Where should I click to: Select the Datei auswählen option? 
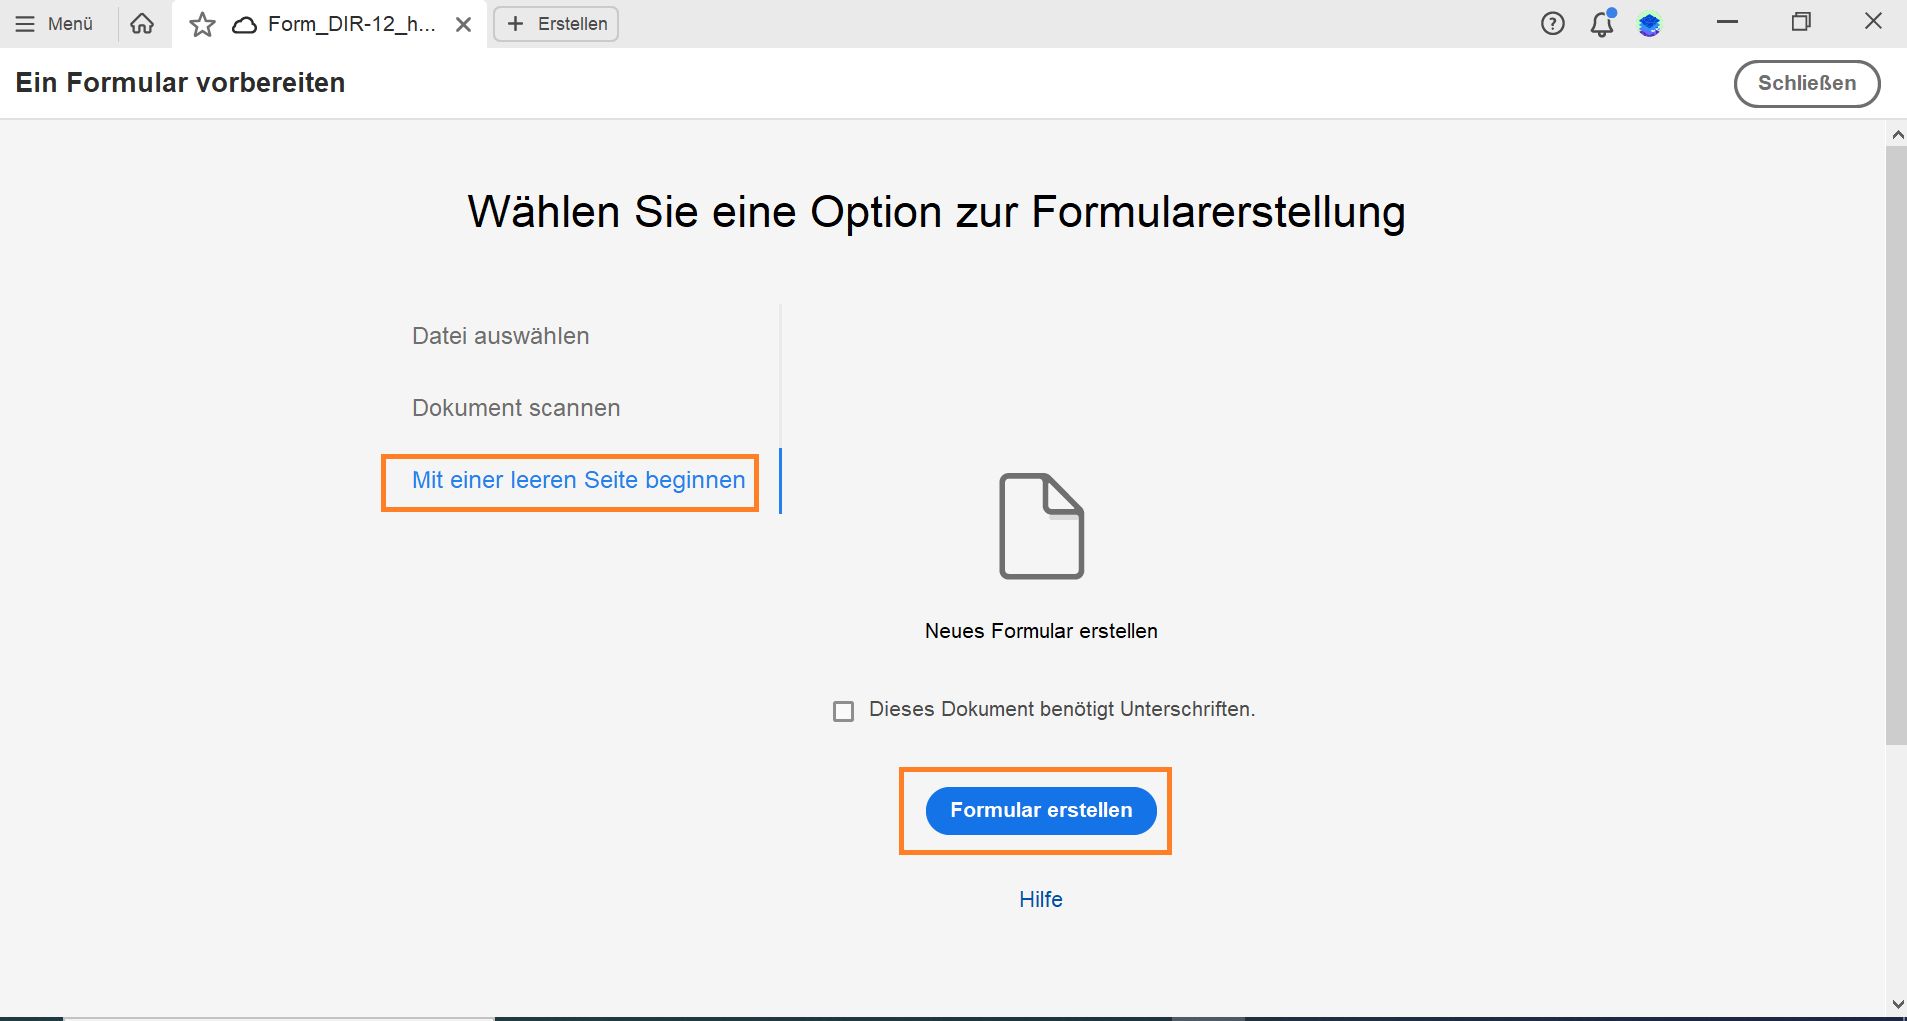tap(500, 336)
